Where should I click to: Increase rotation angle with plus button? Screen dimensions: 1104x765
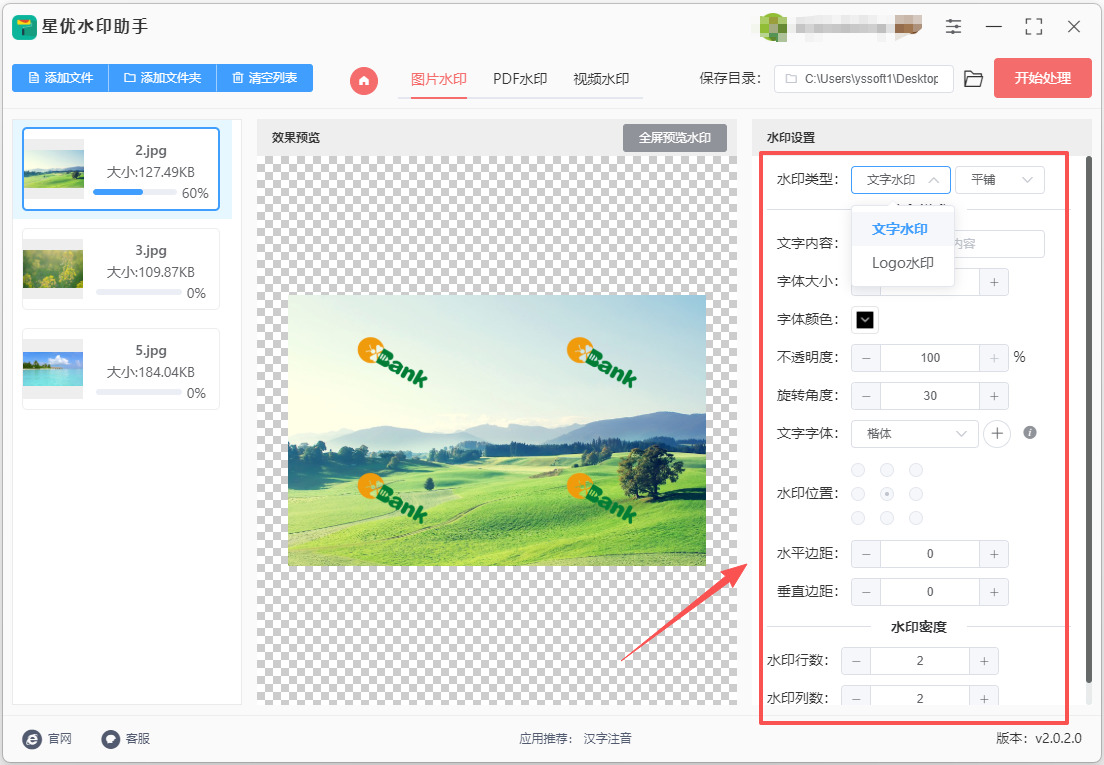click(x=993, y=396)
